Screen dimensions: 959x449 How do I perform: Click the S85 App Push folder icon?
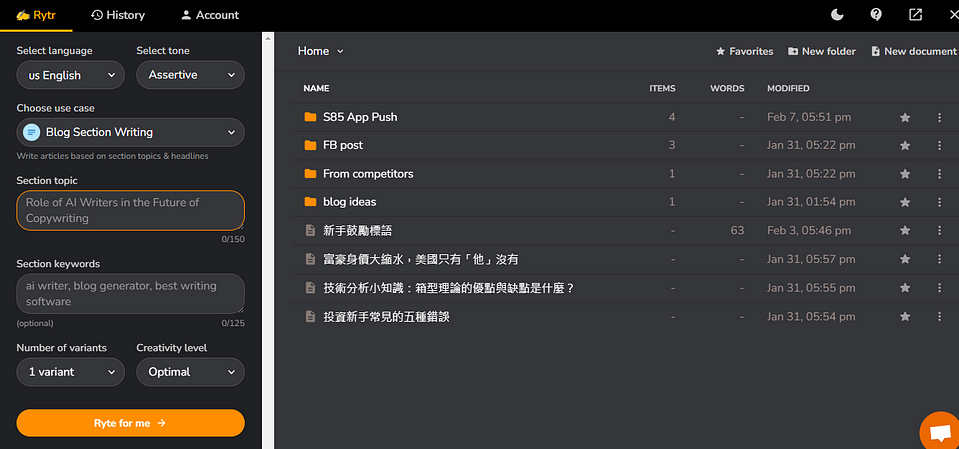tap(310, 117)
